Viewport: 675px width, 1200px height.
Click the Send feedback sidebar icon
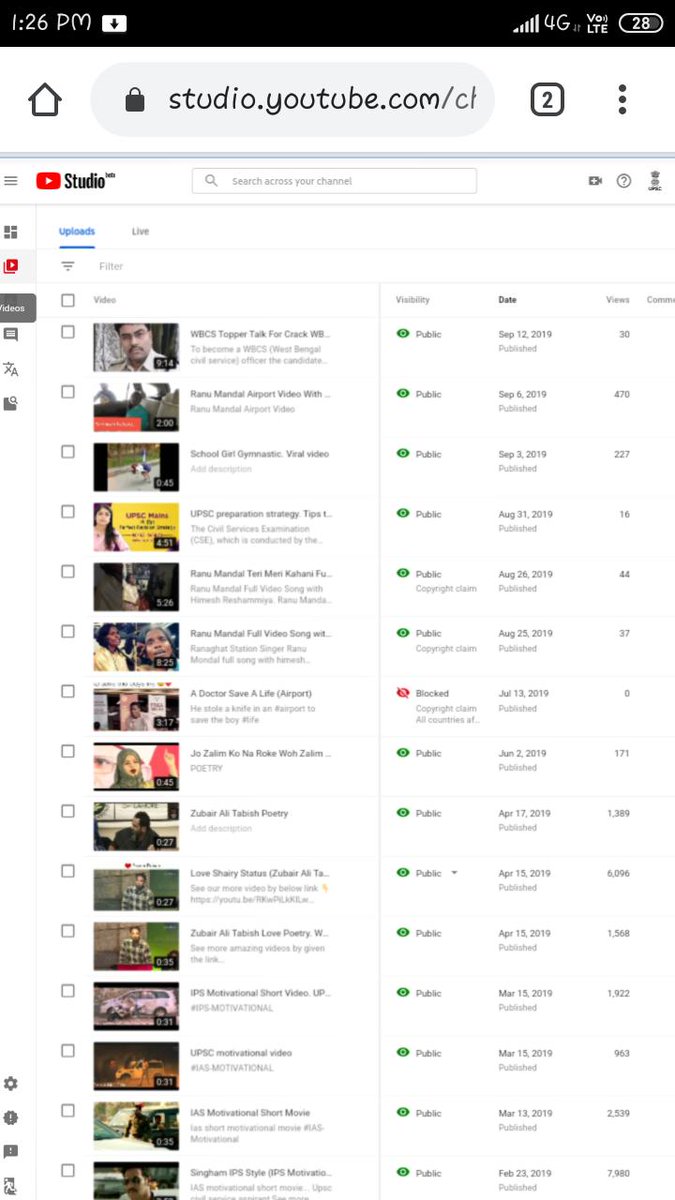click(x=11, y=1152)
